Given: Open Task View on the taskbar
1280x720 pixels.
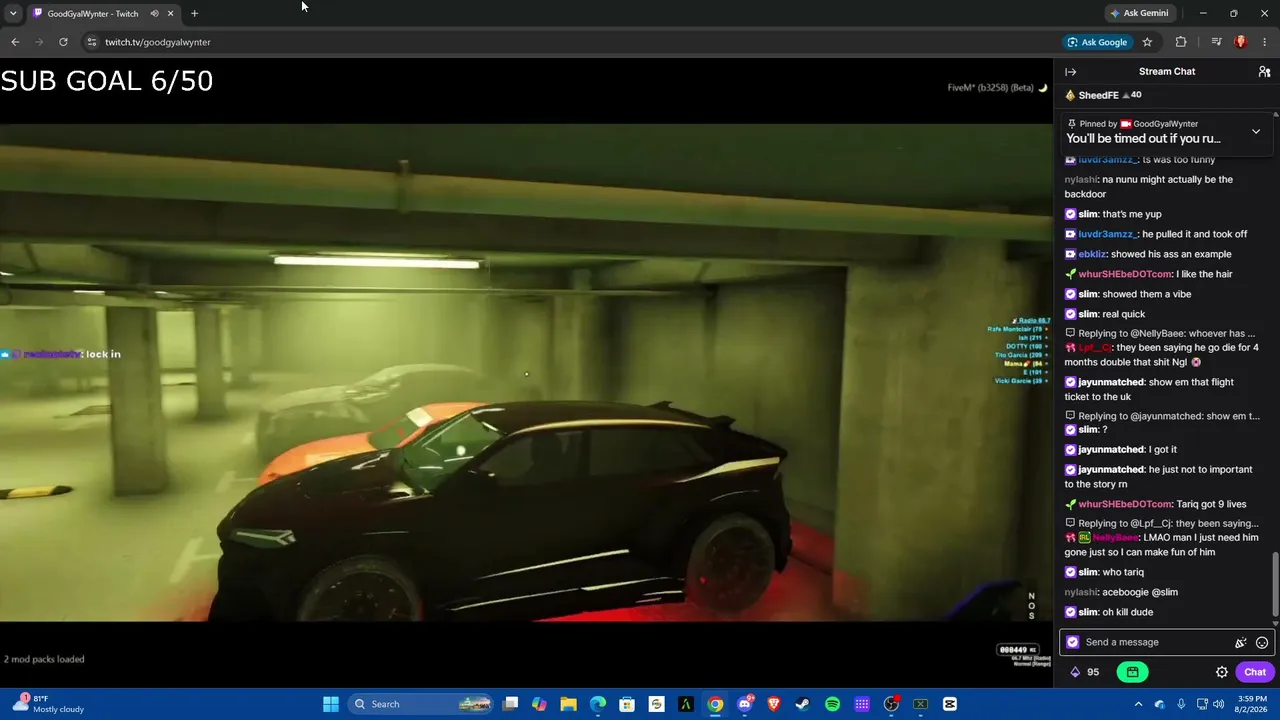Looking at the screenshot, I should tap(510, 704).
